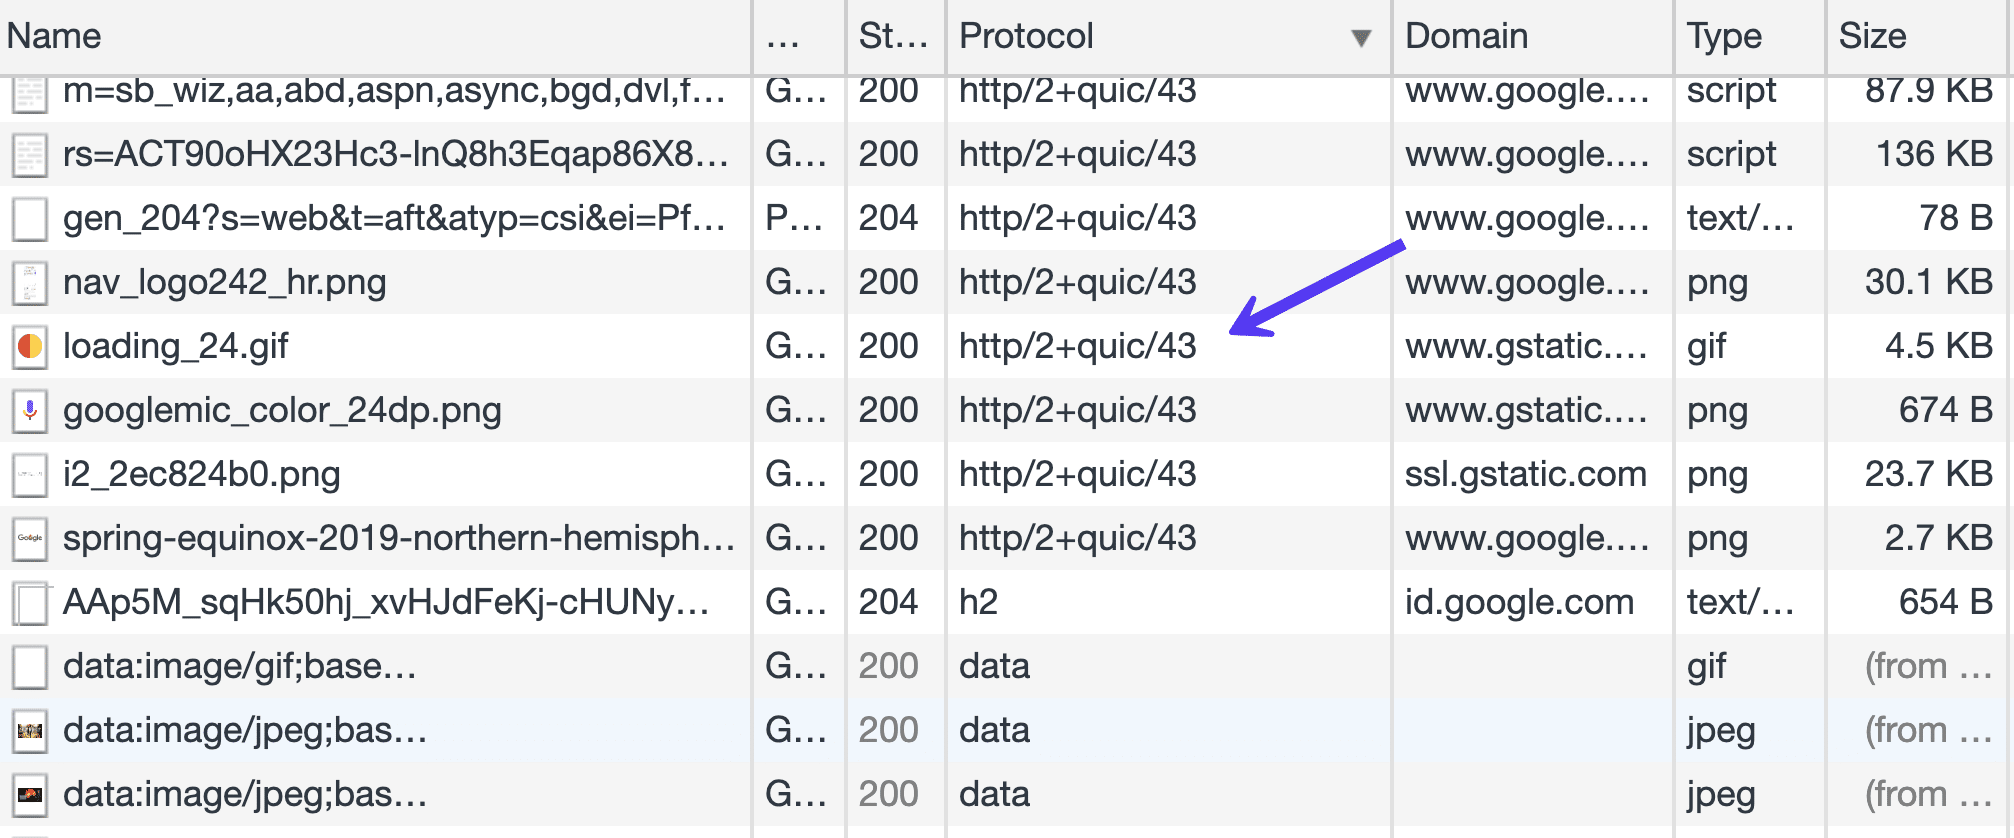Screen dimensions: 2014x838
Task: Click the loading_24.gif preview icon
Action: tap(29, 346)
